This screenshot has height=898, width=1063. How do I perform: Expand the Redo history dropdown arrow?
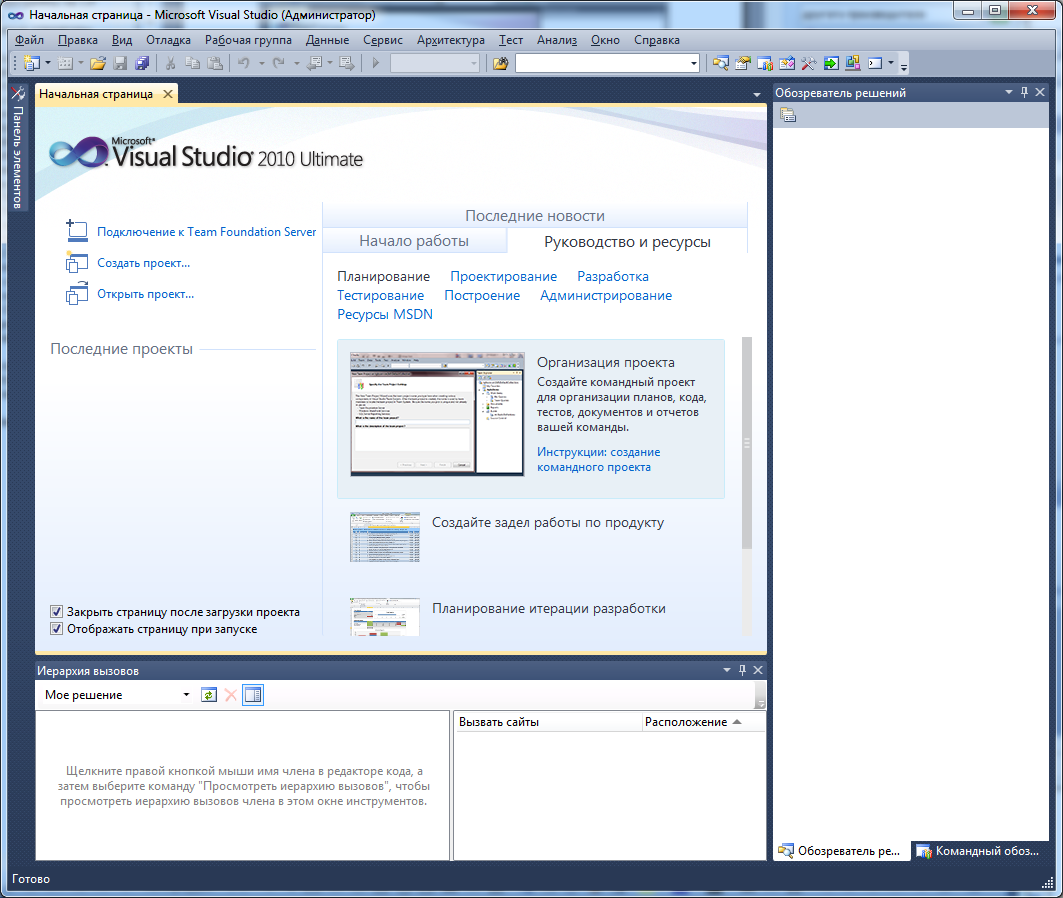pos(296,63)
